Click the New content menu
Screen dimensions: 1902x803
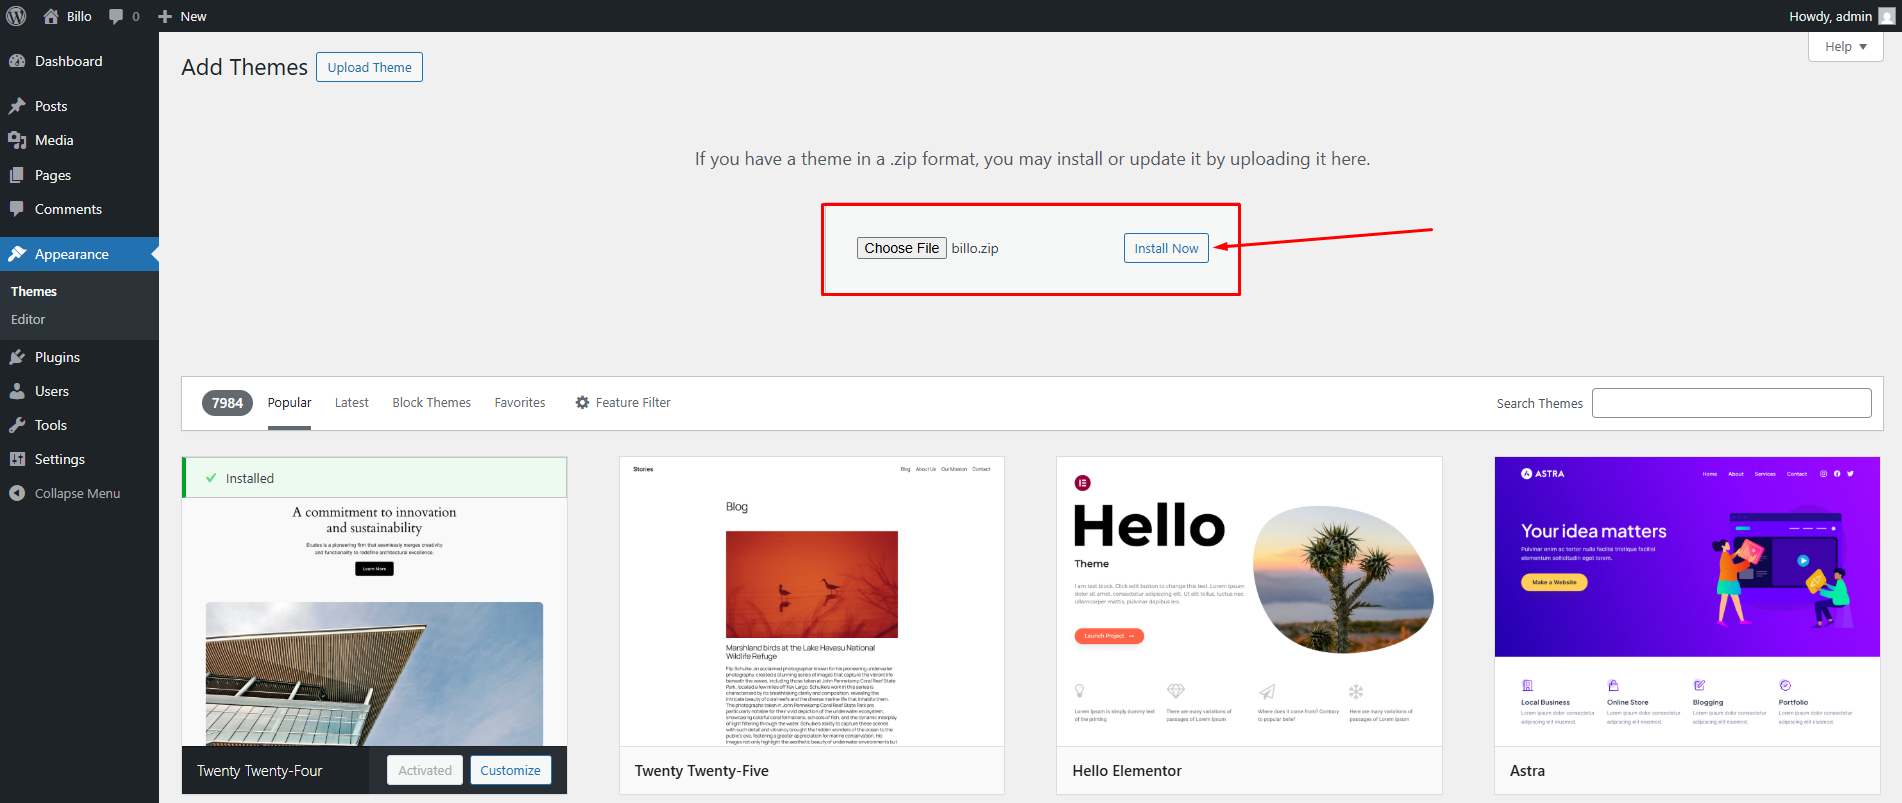[183, 16]
